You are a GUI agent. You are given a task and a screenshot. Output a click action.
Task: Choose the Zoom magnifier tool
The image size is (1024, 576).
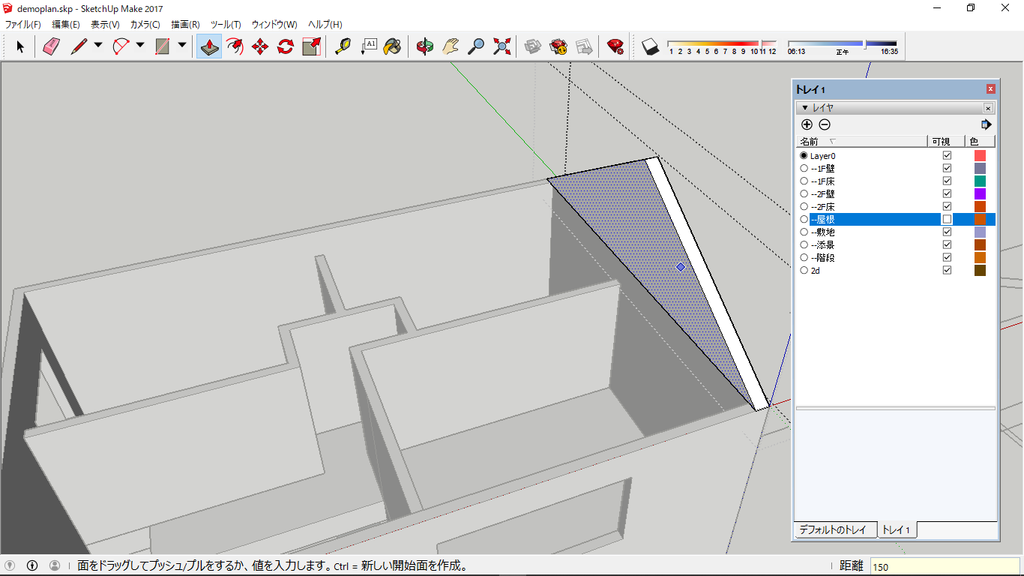476,46
